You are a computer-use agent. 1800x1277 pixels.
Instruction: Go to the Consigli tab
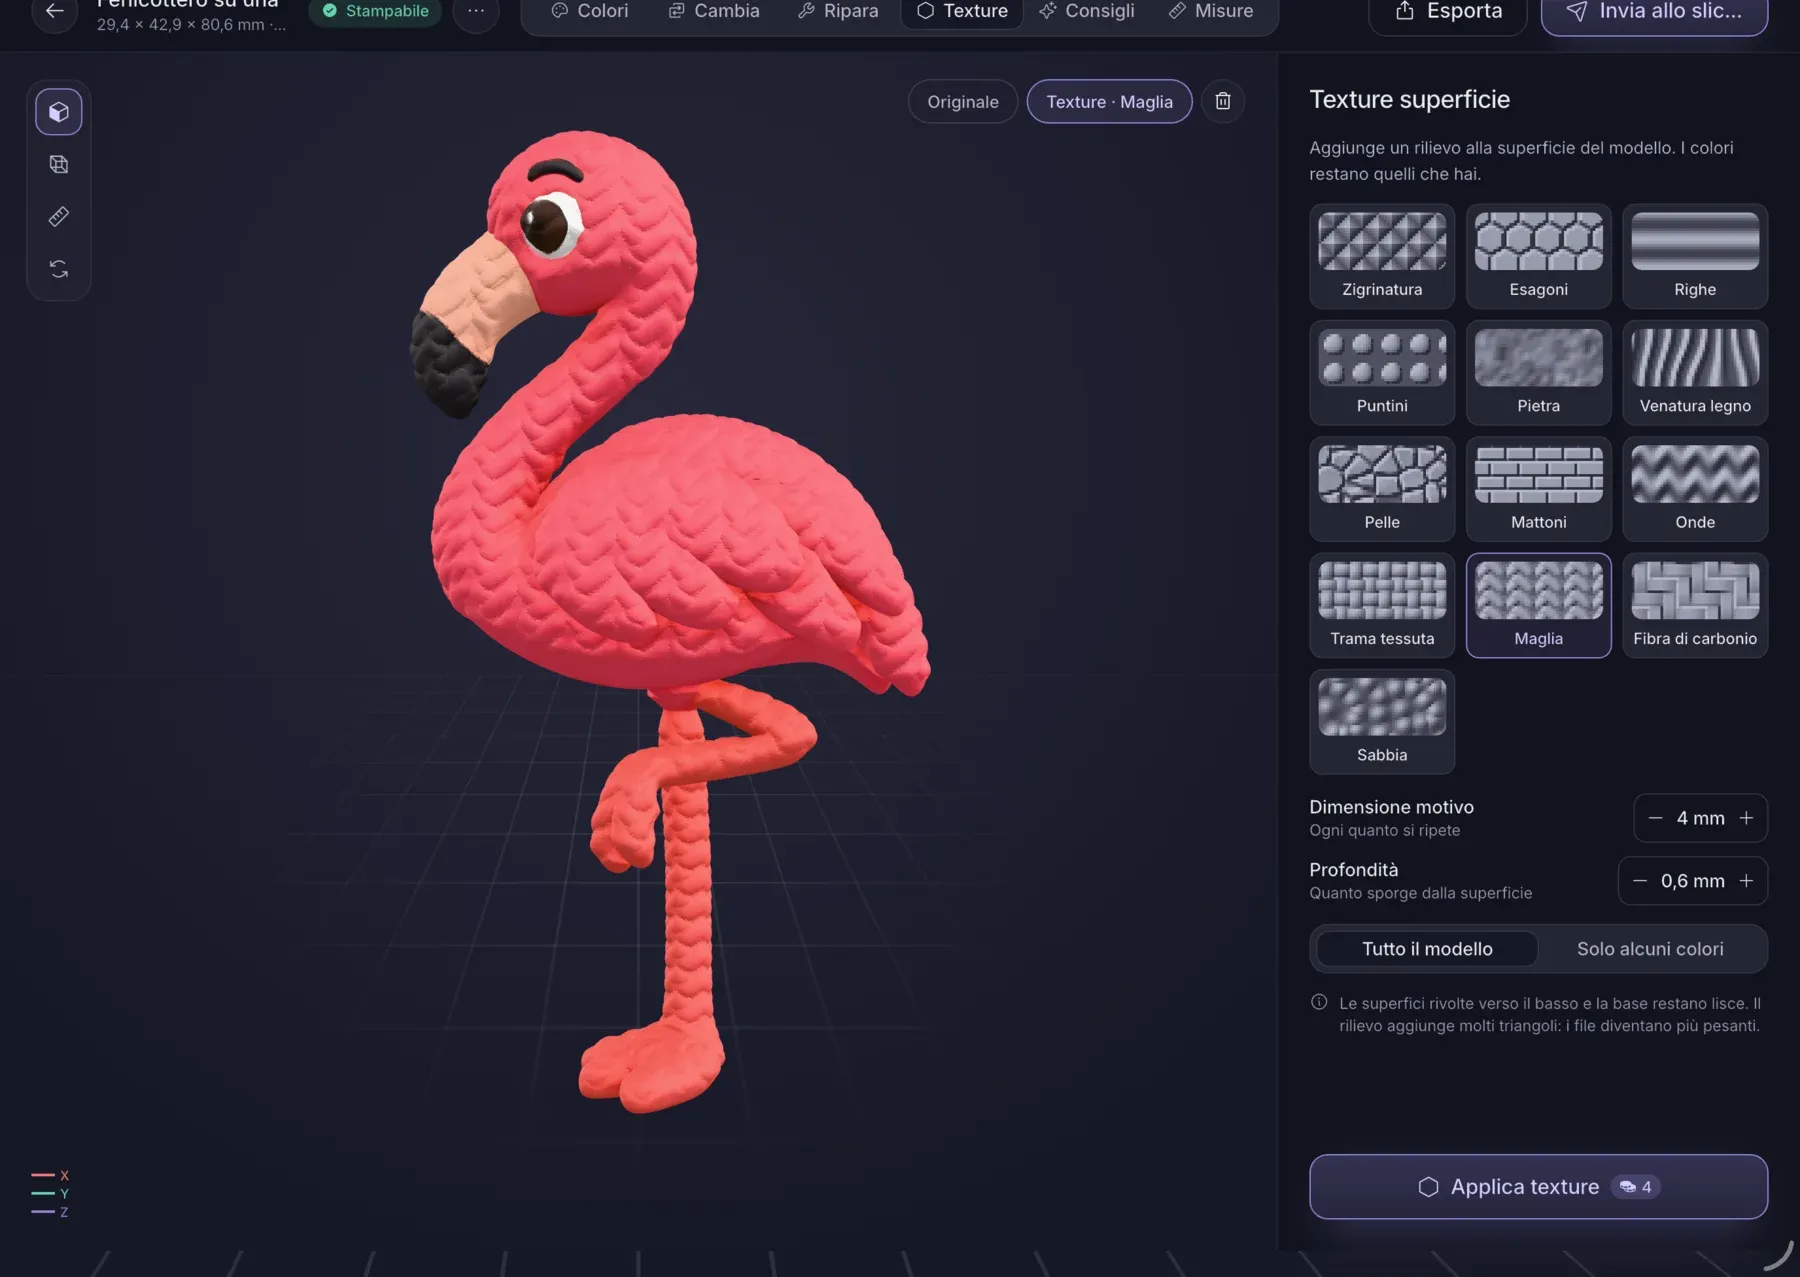[x=1087, y=11]
